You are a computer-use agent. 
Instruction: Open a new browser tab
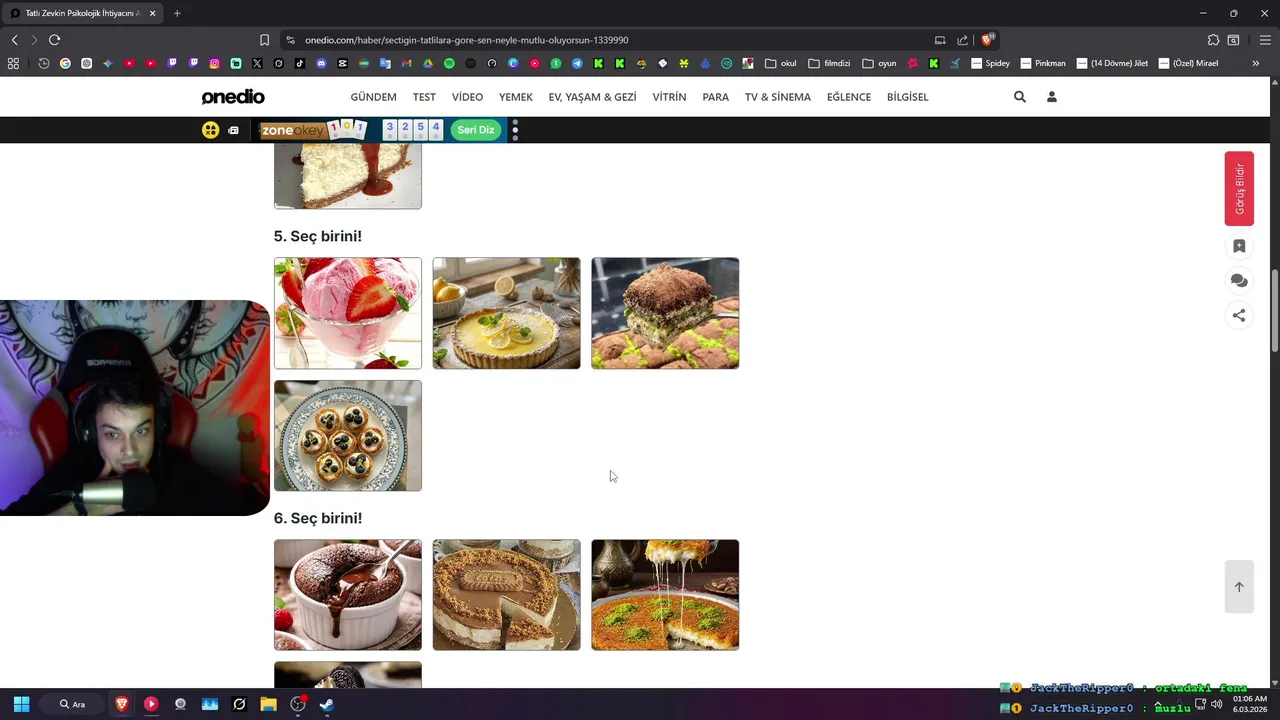click(x=177, y=13)
